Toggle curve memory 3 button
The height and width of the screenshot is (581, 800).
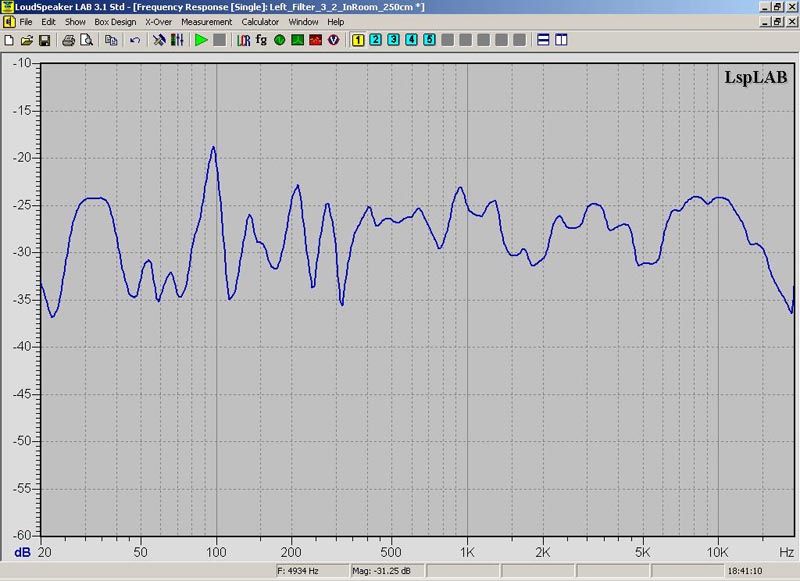pyautogui.click(x=393, y=40)
